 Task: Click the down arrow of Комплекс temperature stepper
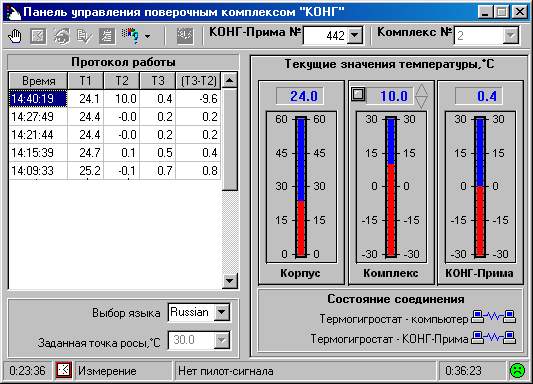[x=422, y=102]
